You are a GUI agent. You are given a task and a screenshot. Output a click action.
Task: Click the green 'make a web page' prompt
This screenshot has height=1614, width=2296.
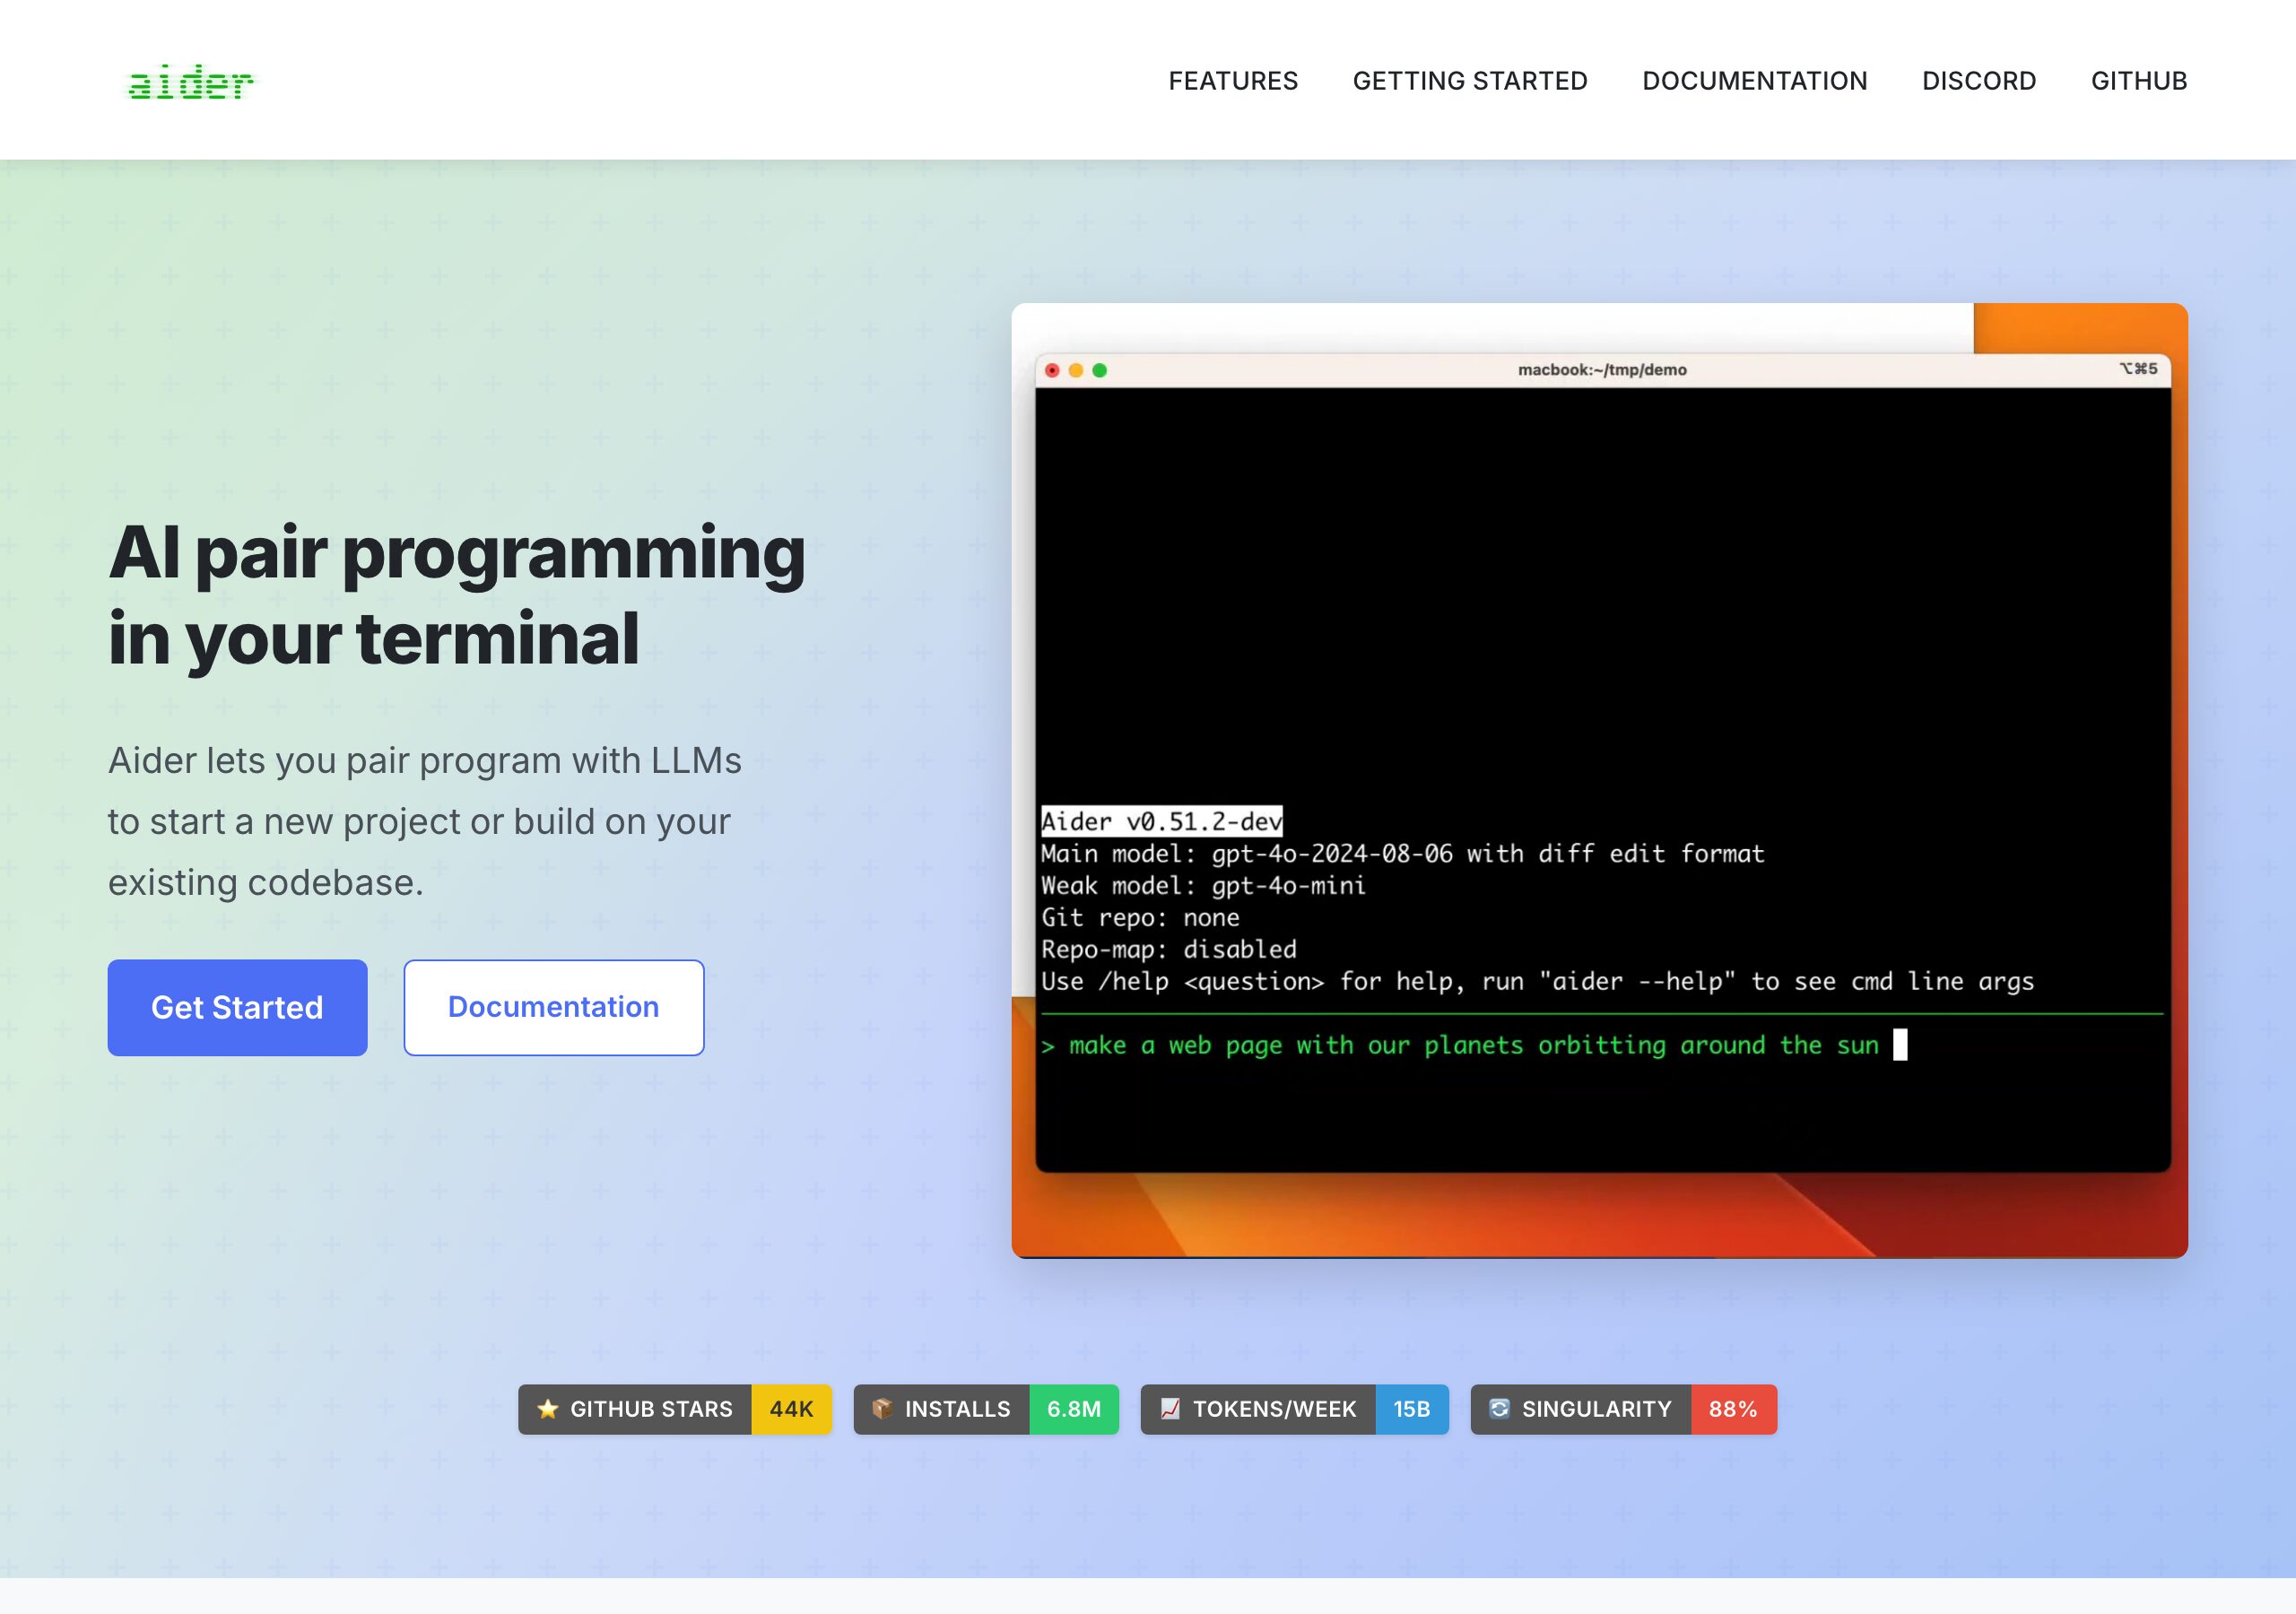1460,1045
